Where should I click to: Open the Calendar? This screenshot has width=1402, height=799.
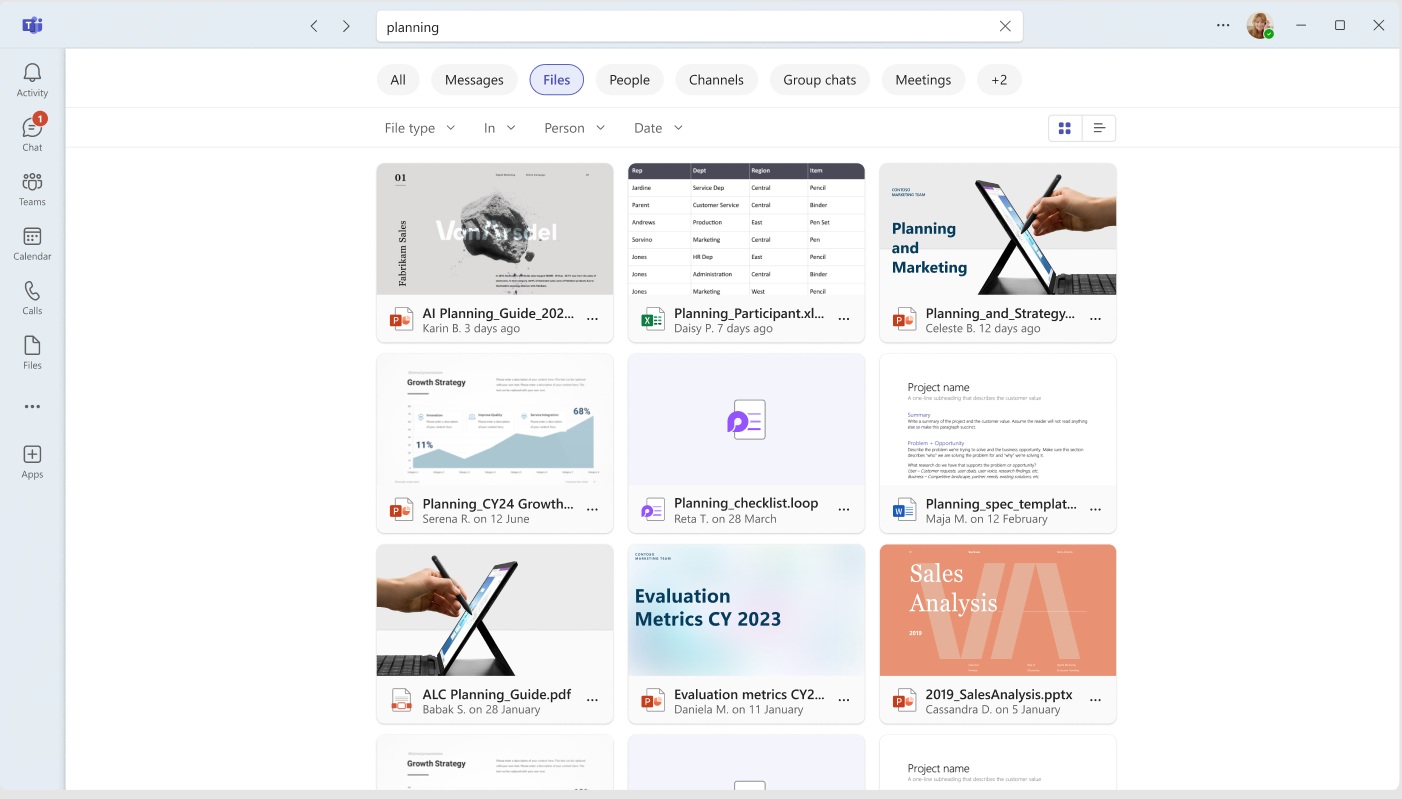[x=31, y=241]
